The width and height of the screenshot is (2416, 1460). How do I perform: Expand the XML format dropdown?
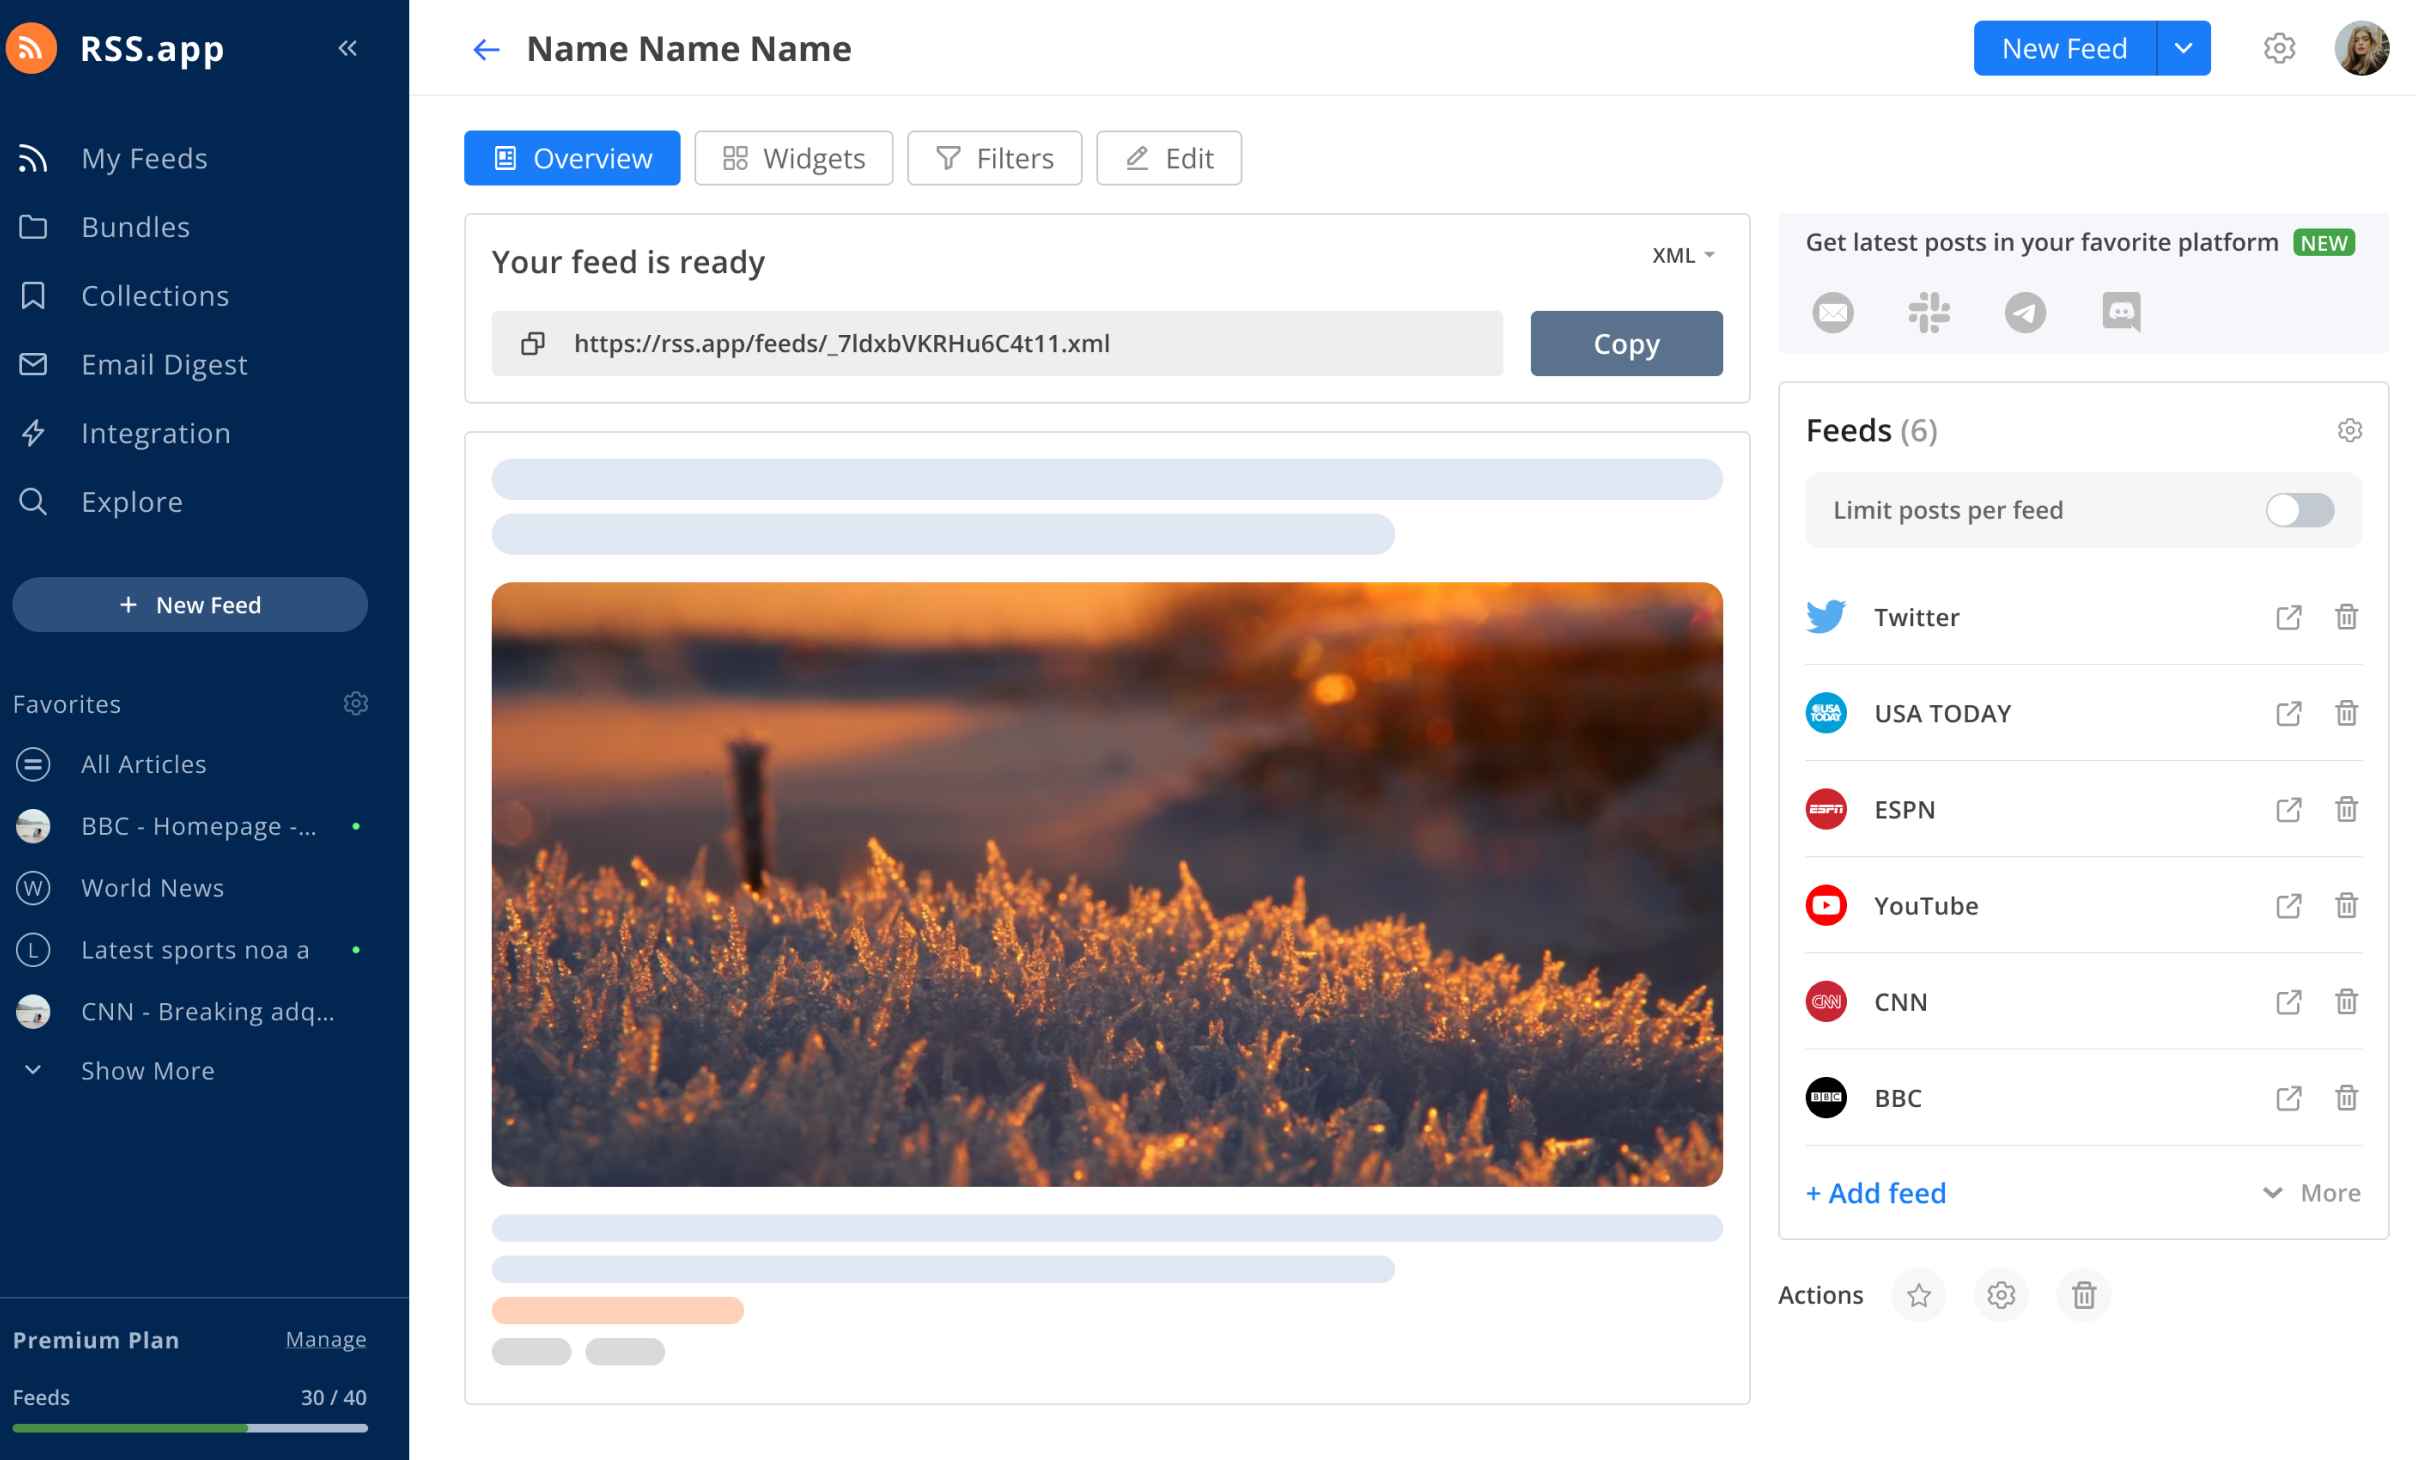point(1683,255)
